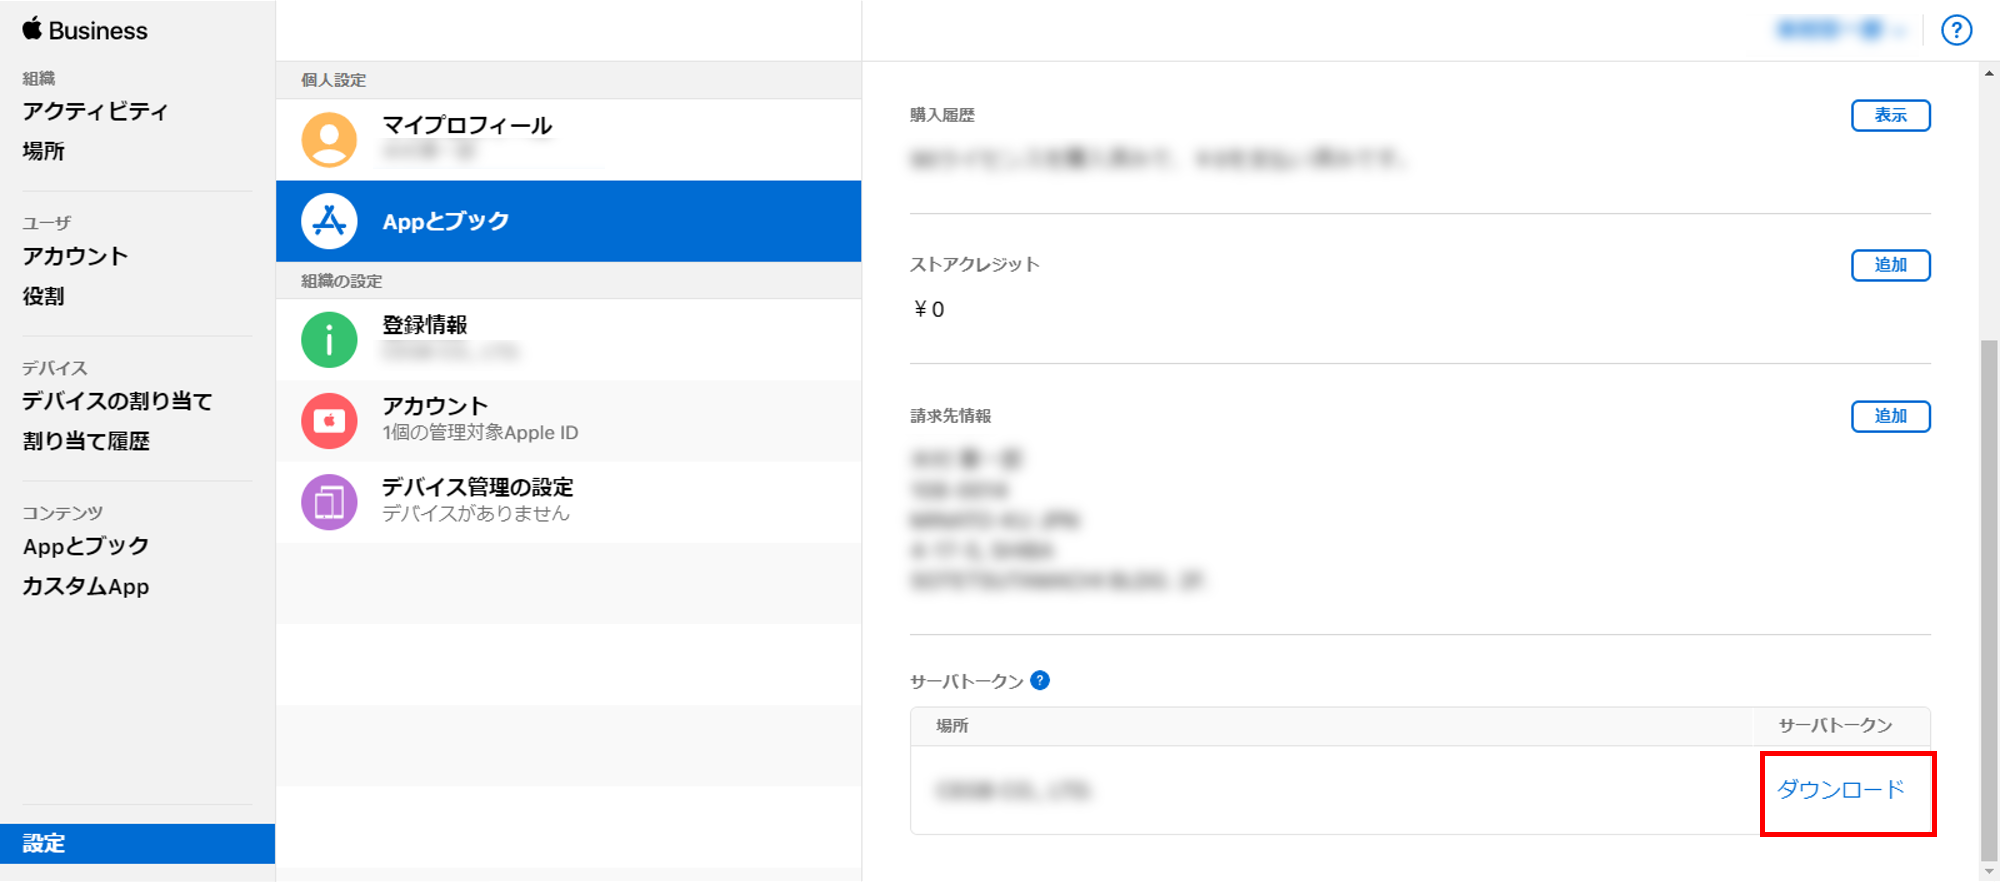
Task: Click the サーバトークン help question icon
Action: 1040,681
